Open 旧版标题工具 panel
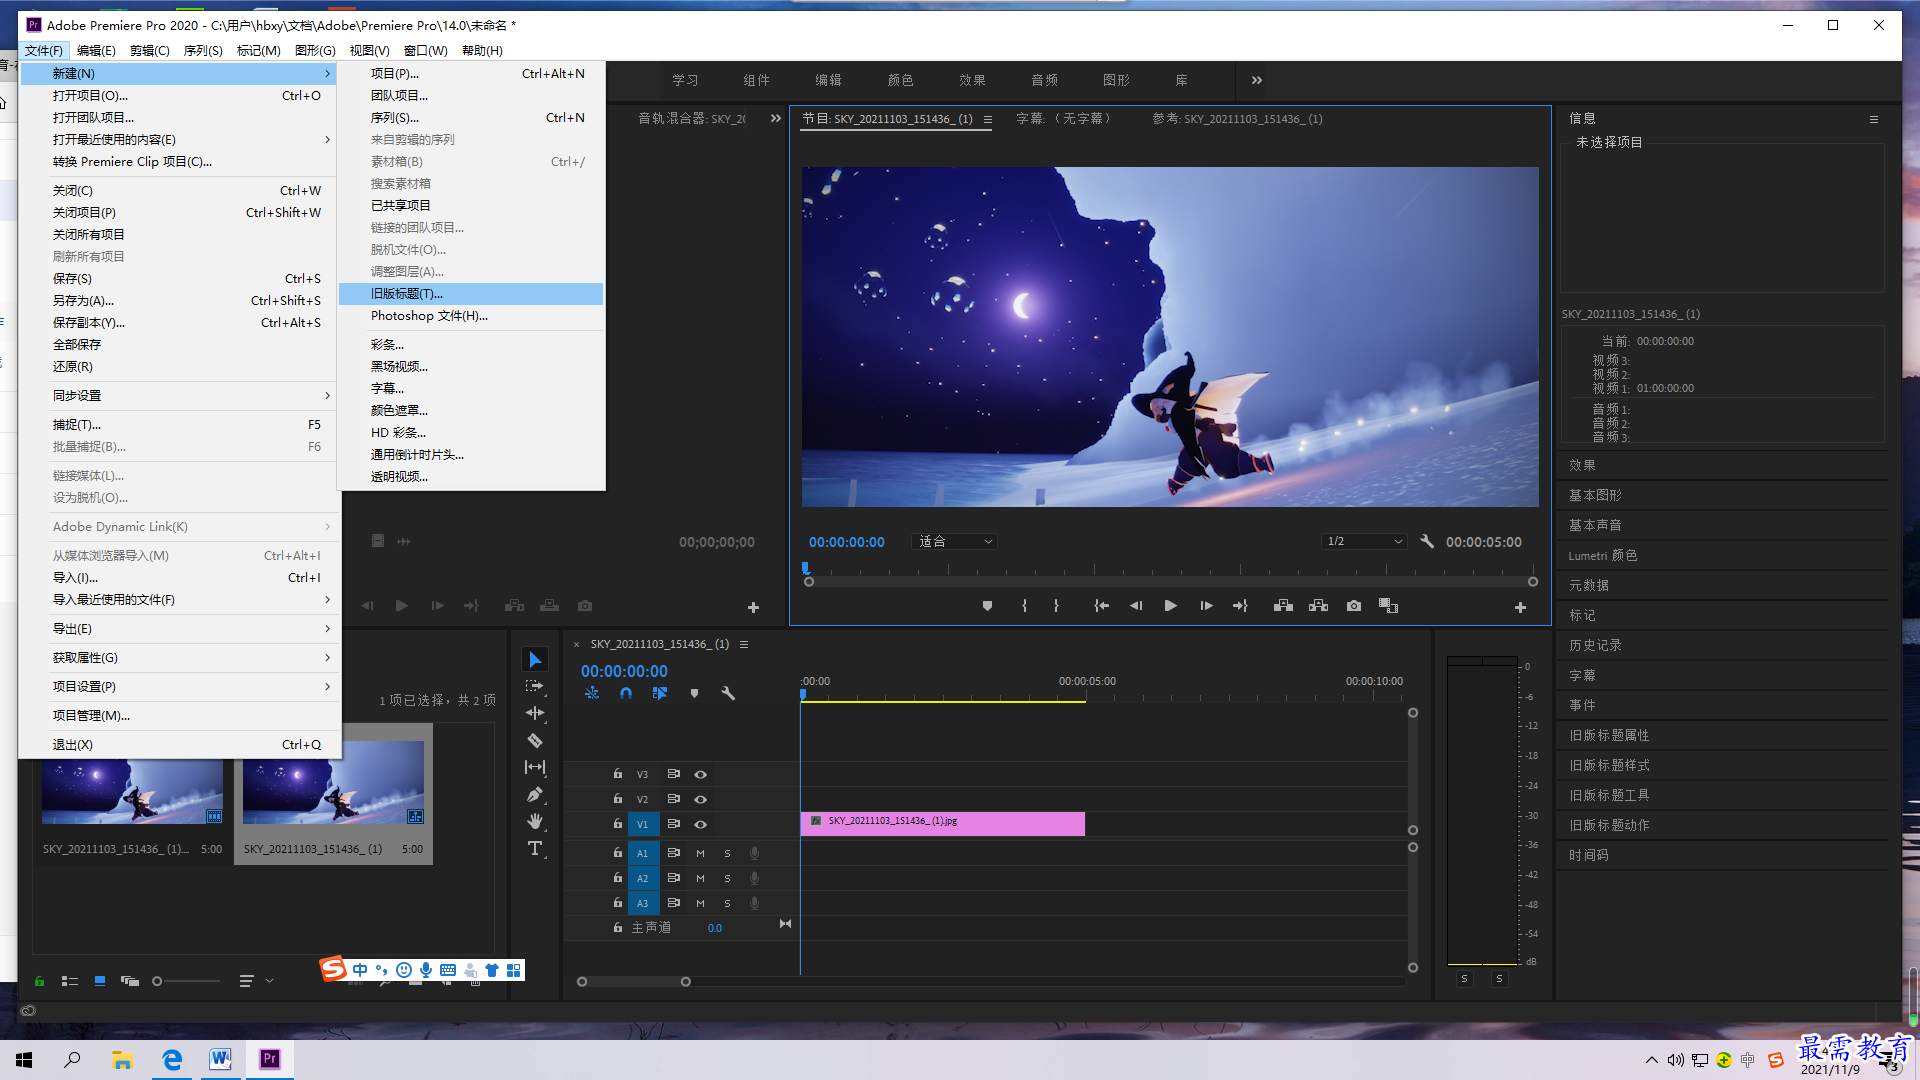This screenshot has width=1920, height=1080. (1609, 795)
